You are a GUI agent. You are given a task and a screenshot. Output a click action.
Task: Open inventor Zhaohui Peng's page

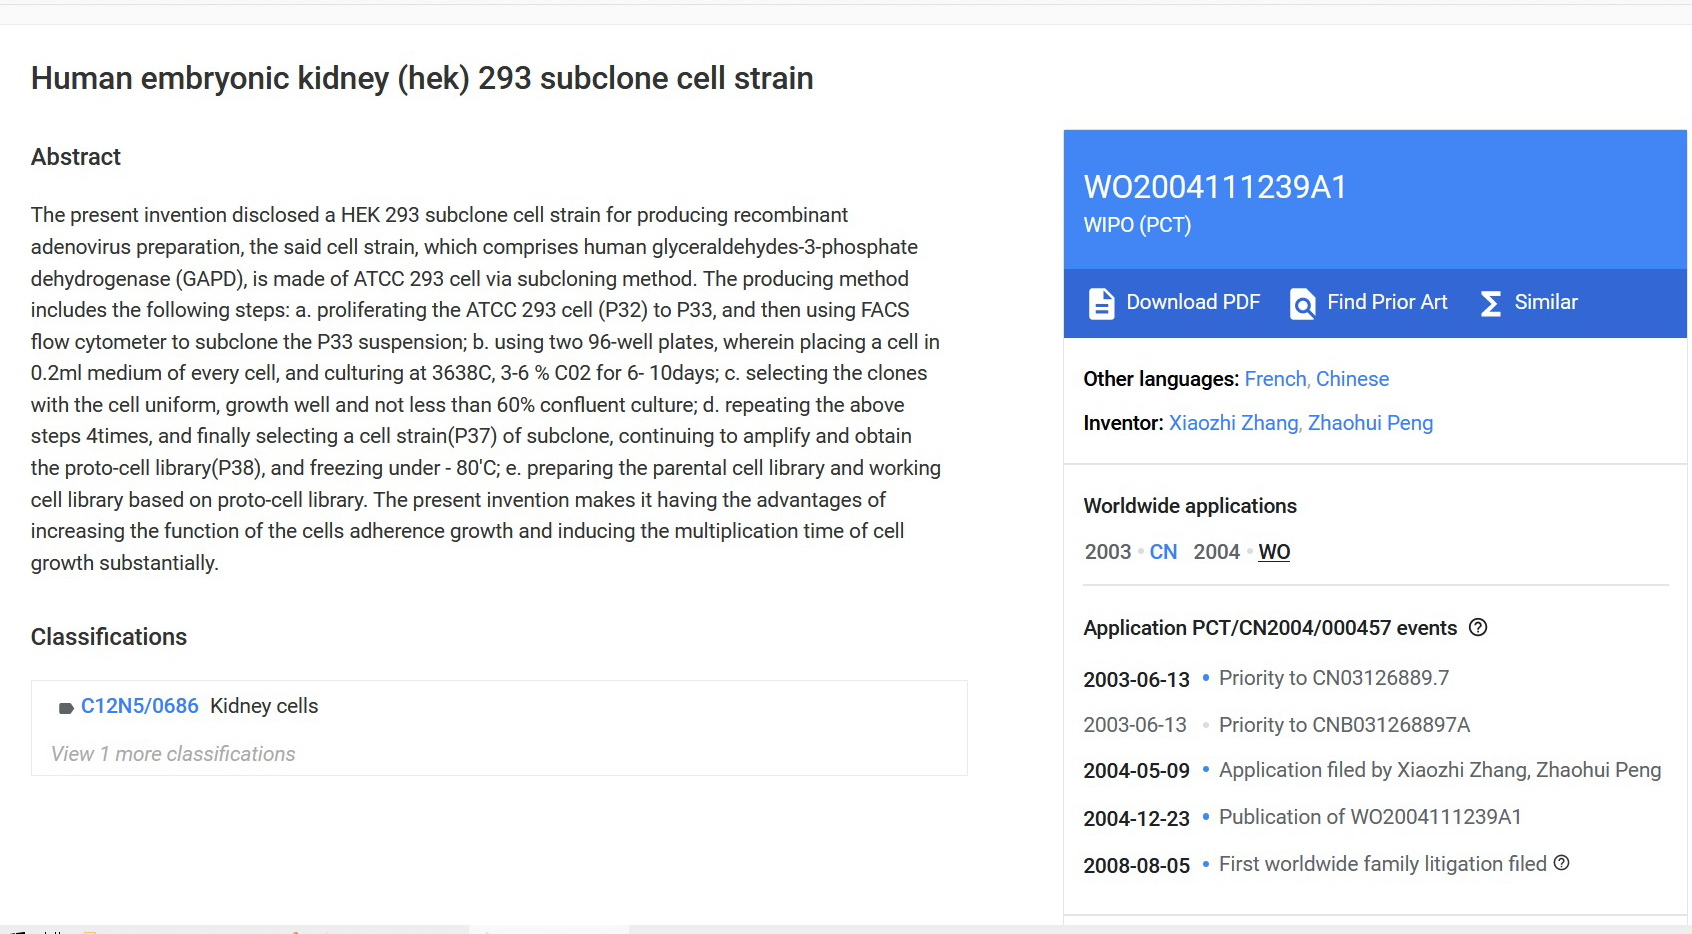[x=1370, y=423]
